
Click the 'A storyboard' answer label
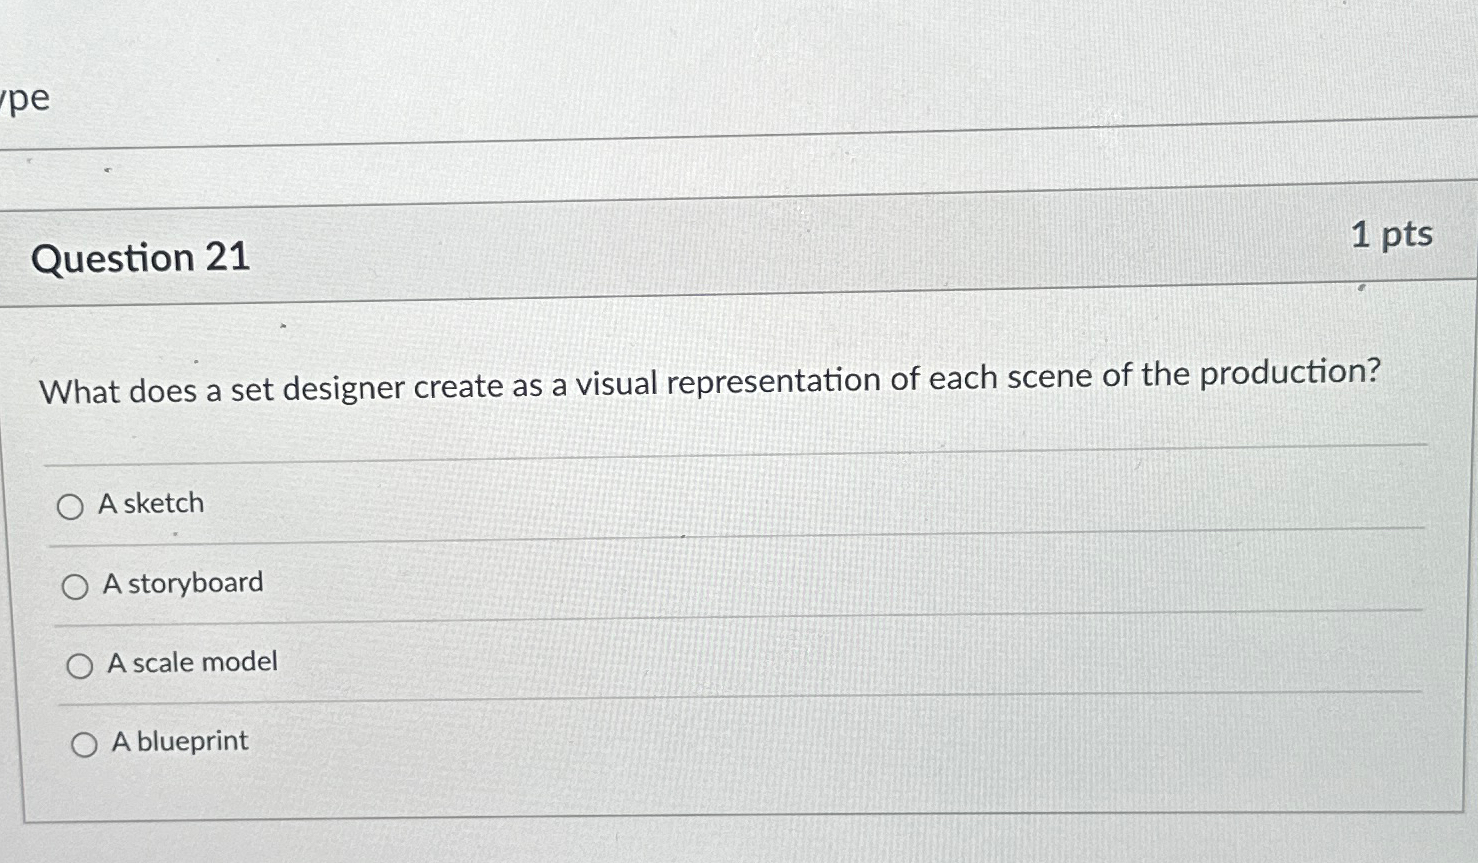[182, 583]
